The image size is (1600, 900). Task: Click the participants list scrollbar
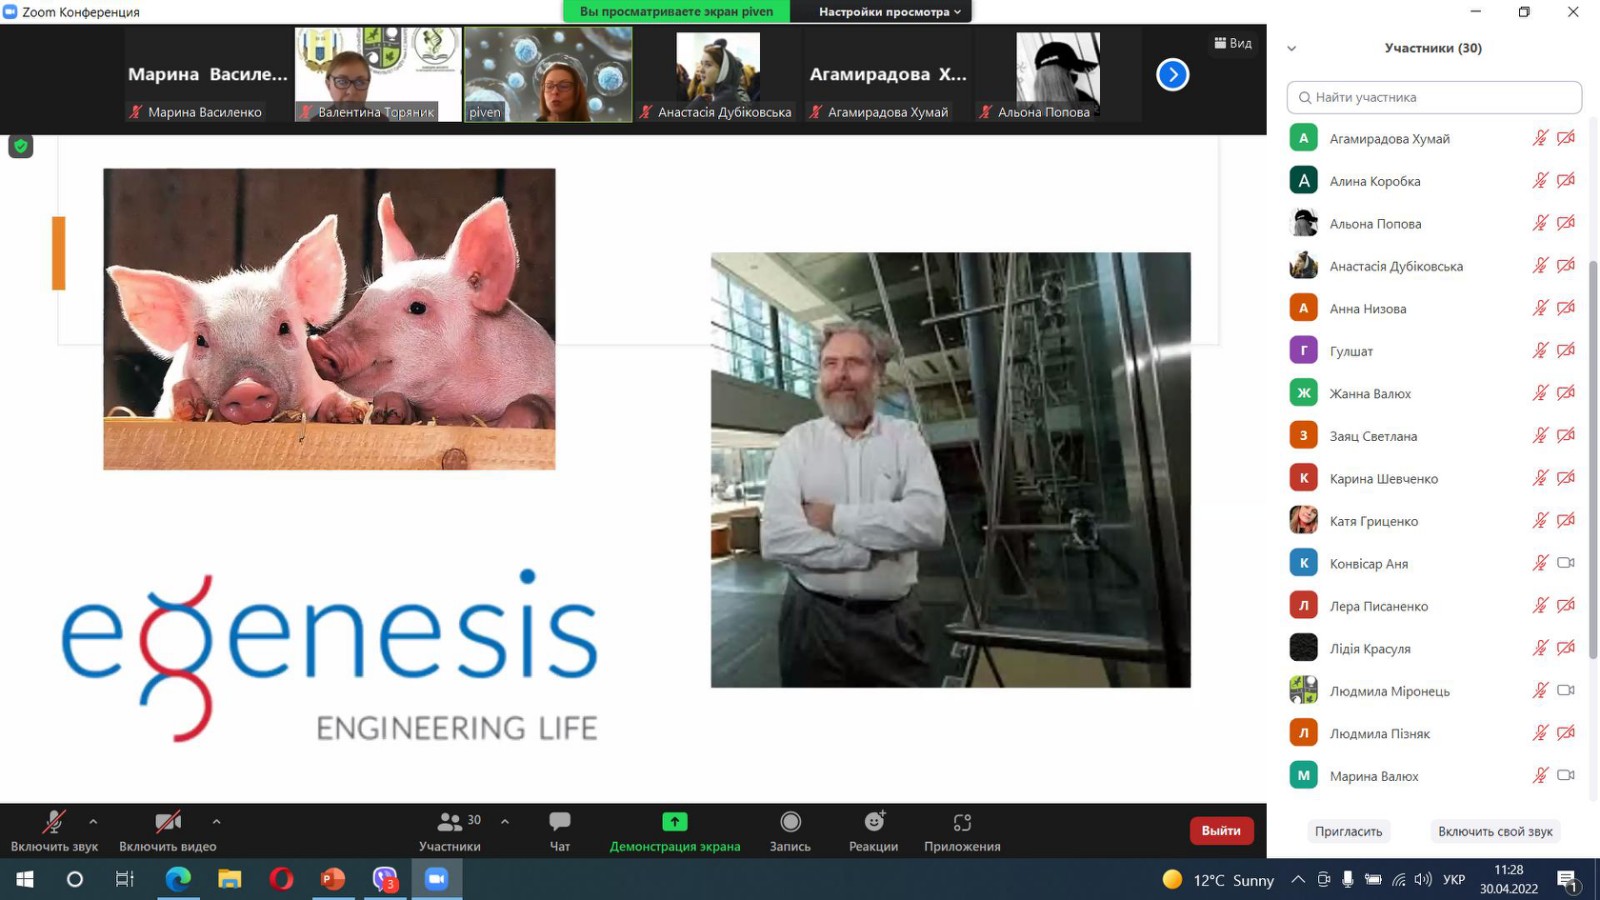click(1592, 459)
